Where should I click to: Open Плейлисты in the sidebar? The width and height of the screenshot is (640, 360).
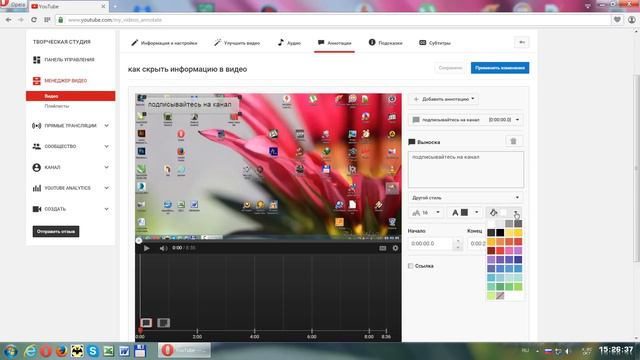[x=57, y=106]
